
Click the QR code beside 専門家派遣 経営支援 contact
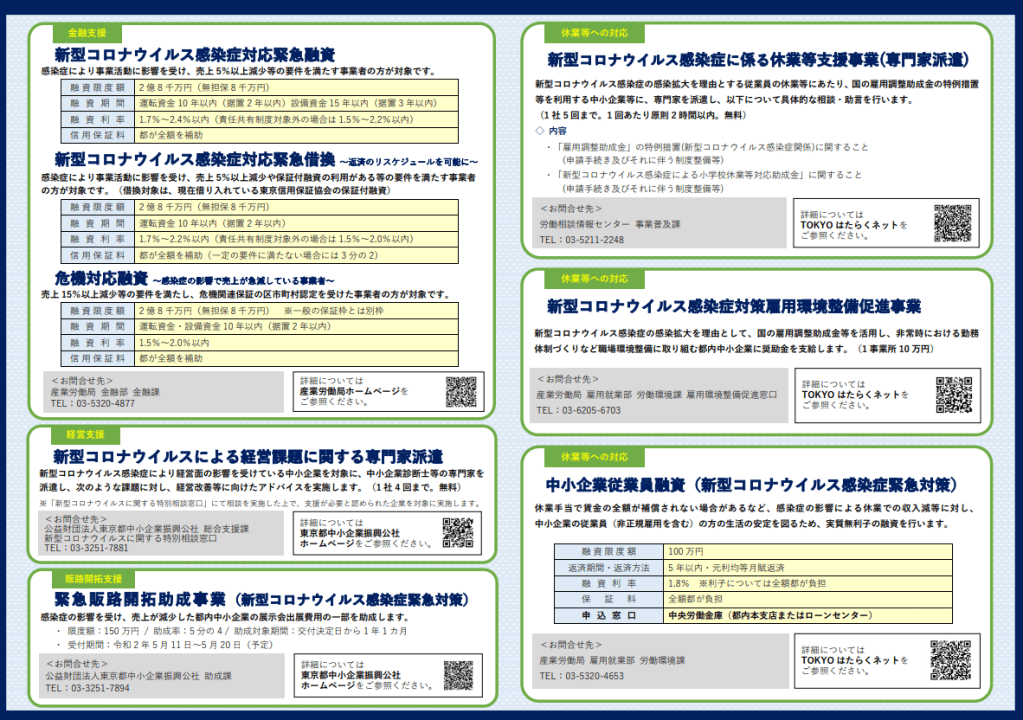pyautogui.click(x=458, y=535)
